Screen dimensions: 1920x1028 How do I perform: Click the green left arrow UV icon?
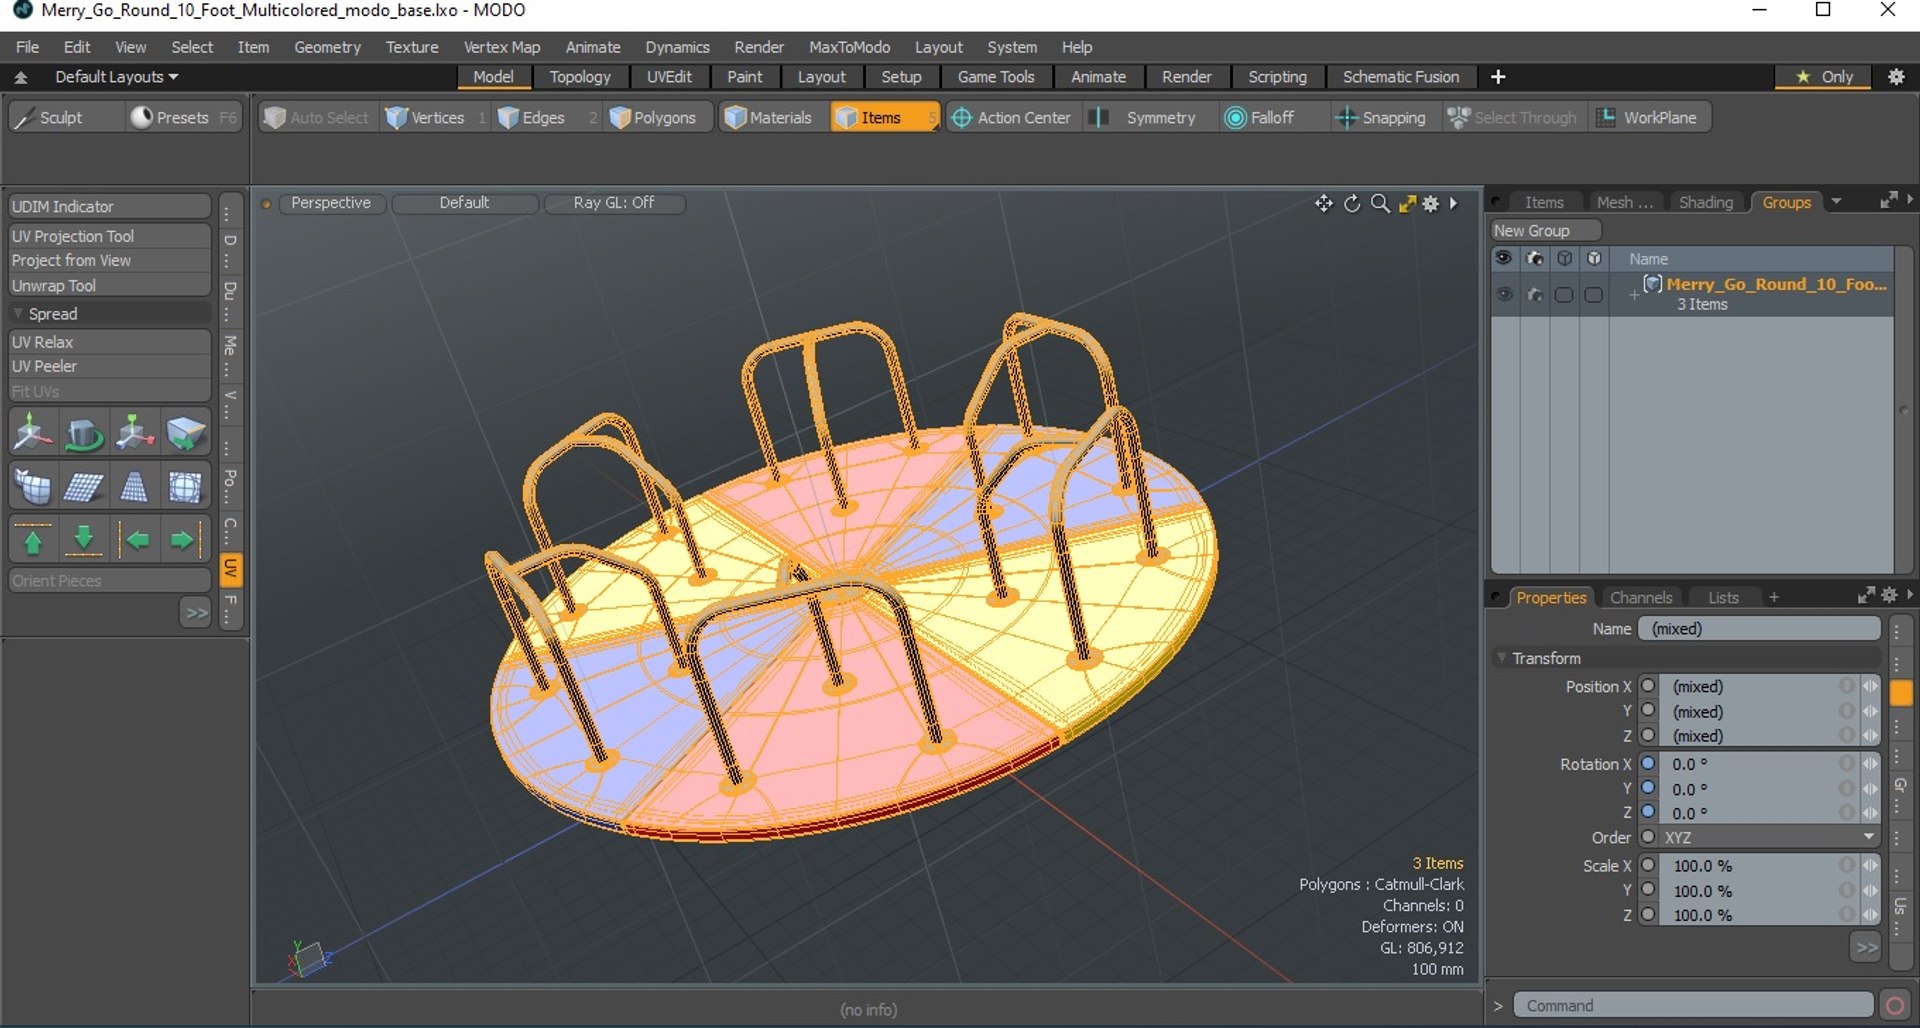pyautogui.click(x=135, y=541)
